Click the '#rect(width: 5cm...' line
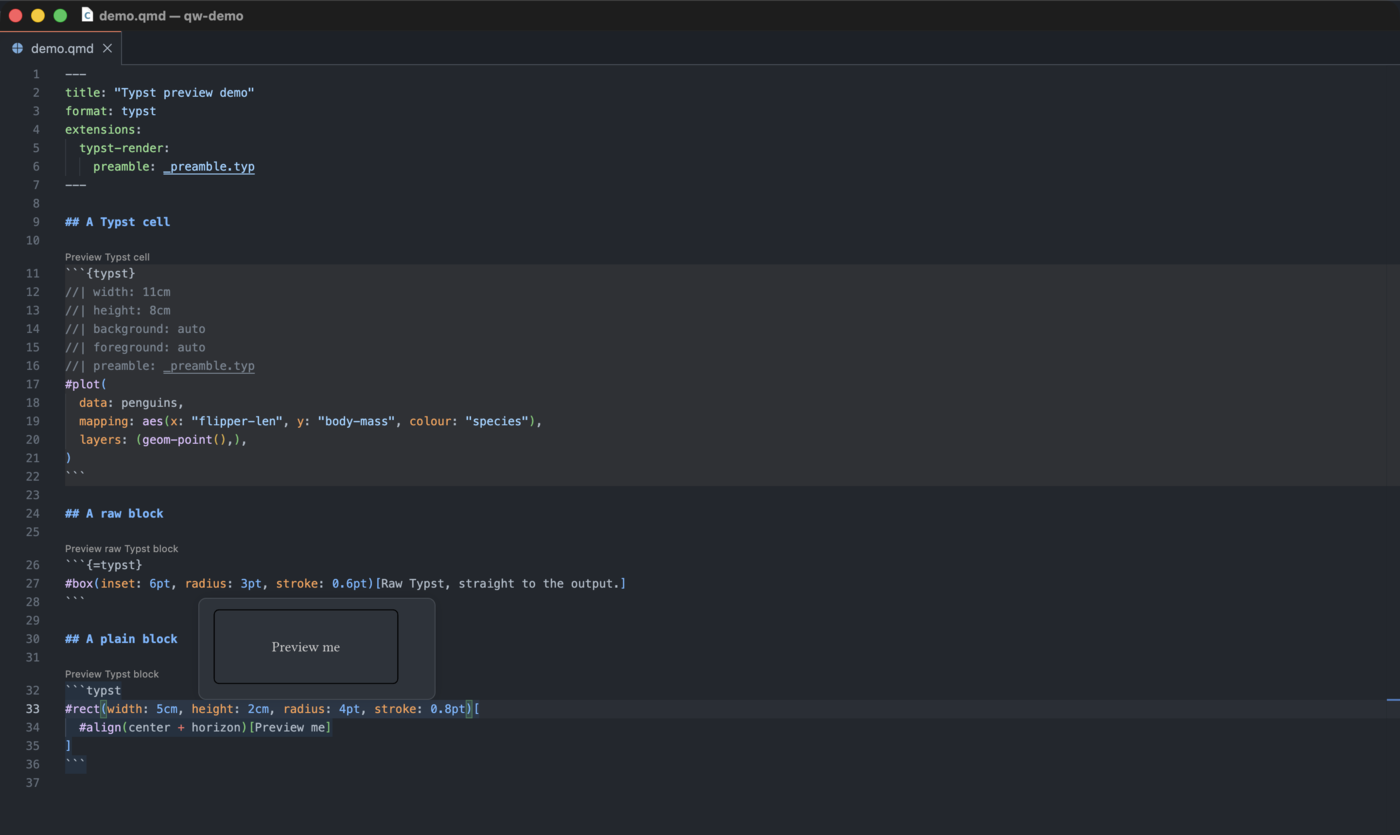Image resolution: width=1400 pixels, height=835 pixels. [272, 709]
